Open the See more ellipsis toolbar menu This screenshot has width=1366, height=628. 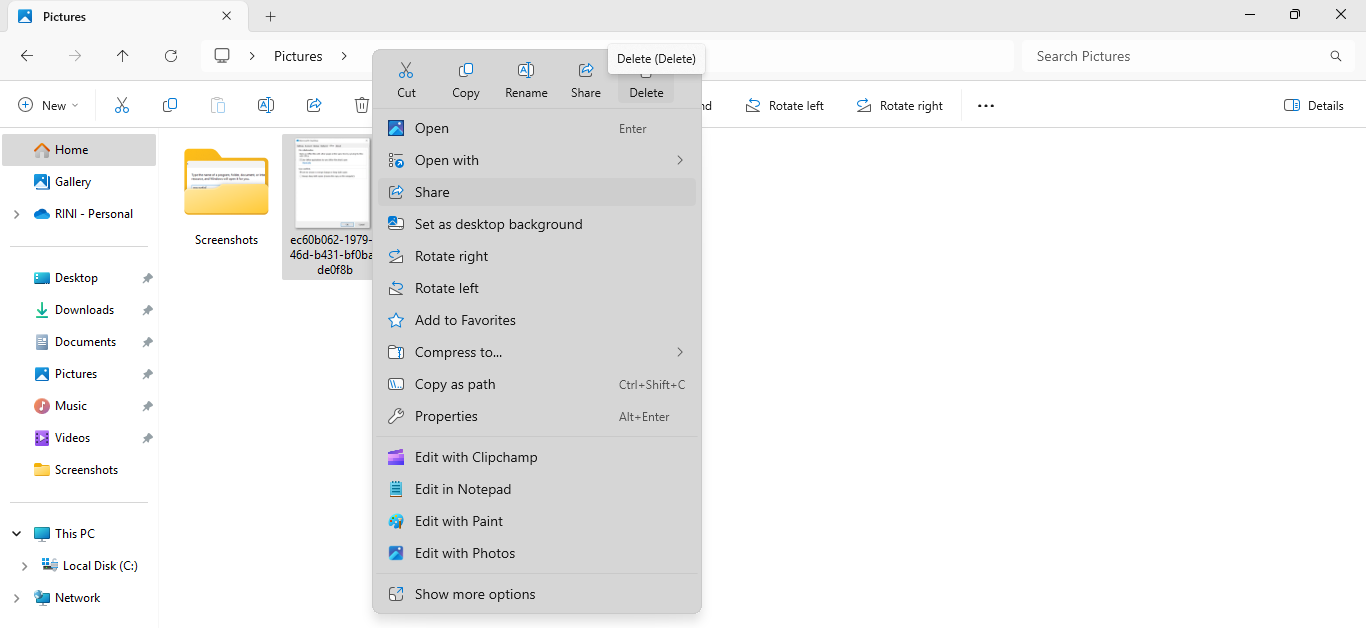click(986, 105)
